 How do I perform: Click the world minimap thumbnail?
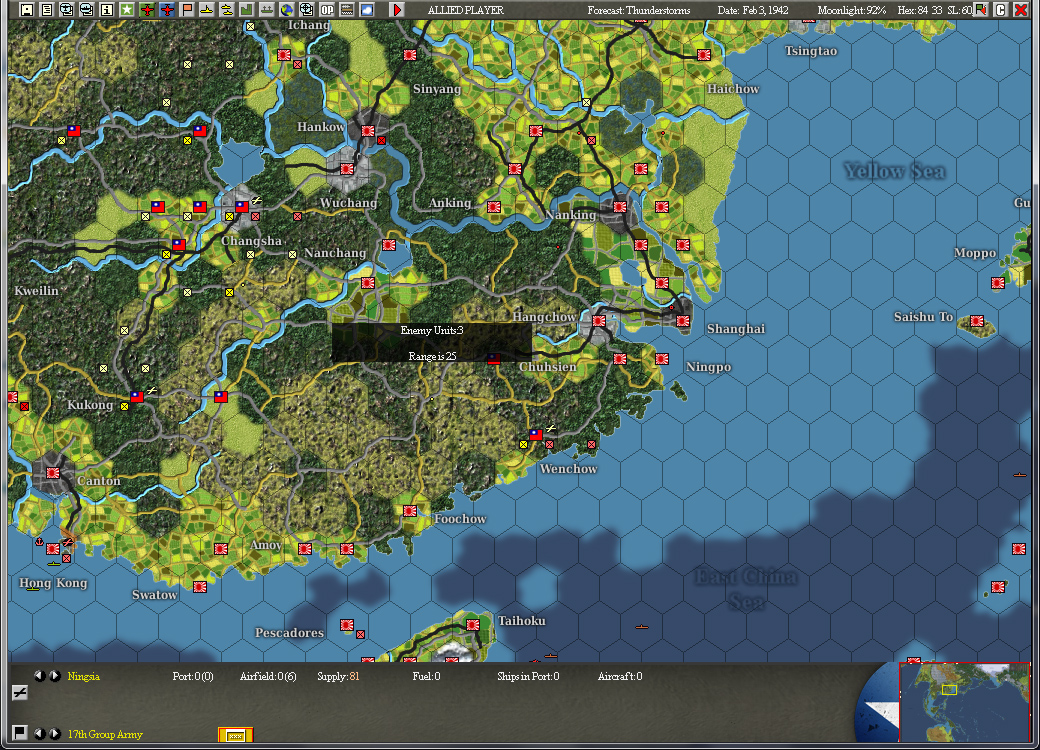point(964,702)
